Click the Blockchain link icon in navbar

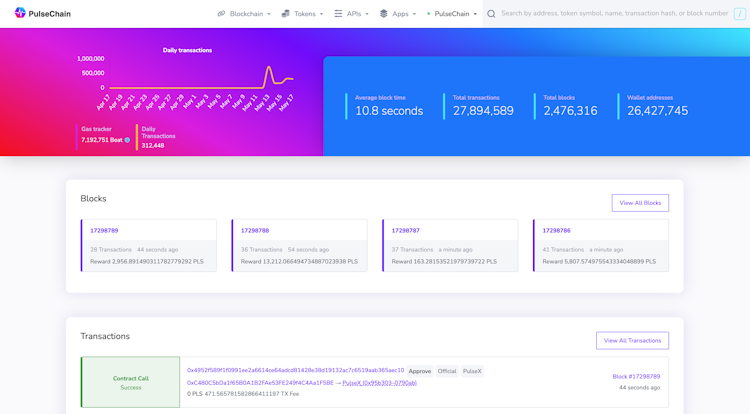pyautogui.click(x=221, y=14)
